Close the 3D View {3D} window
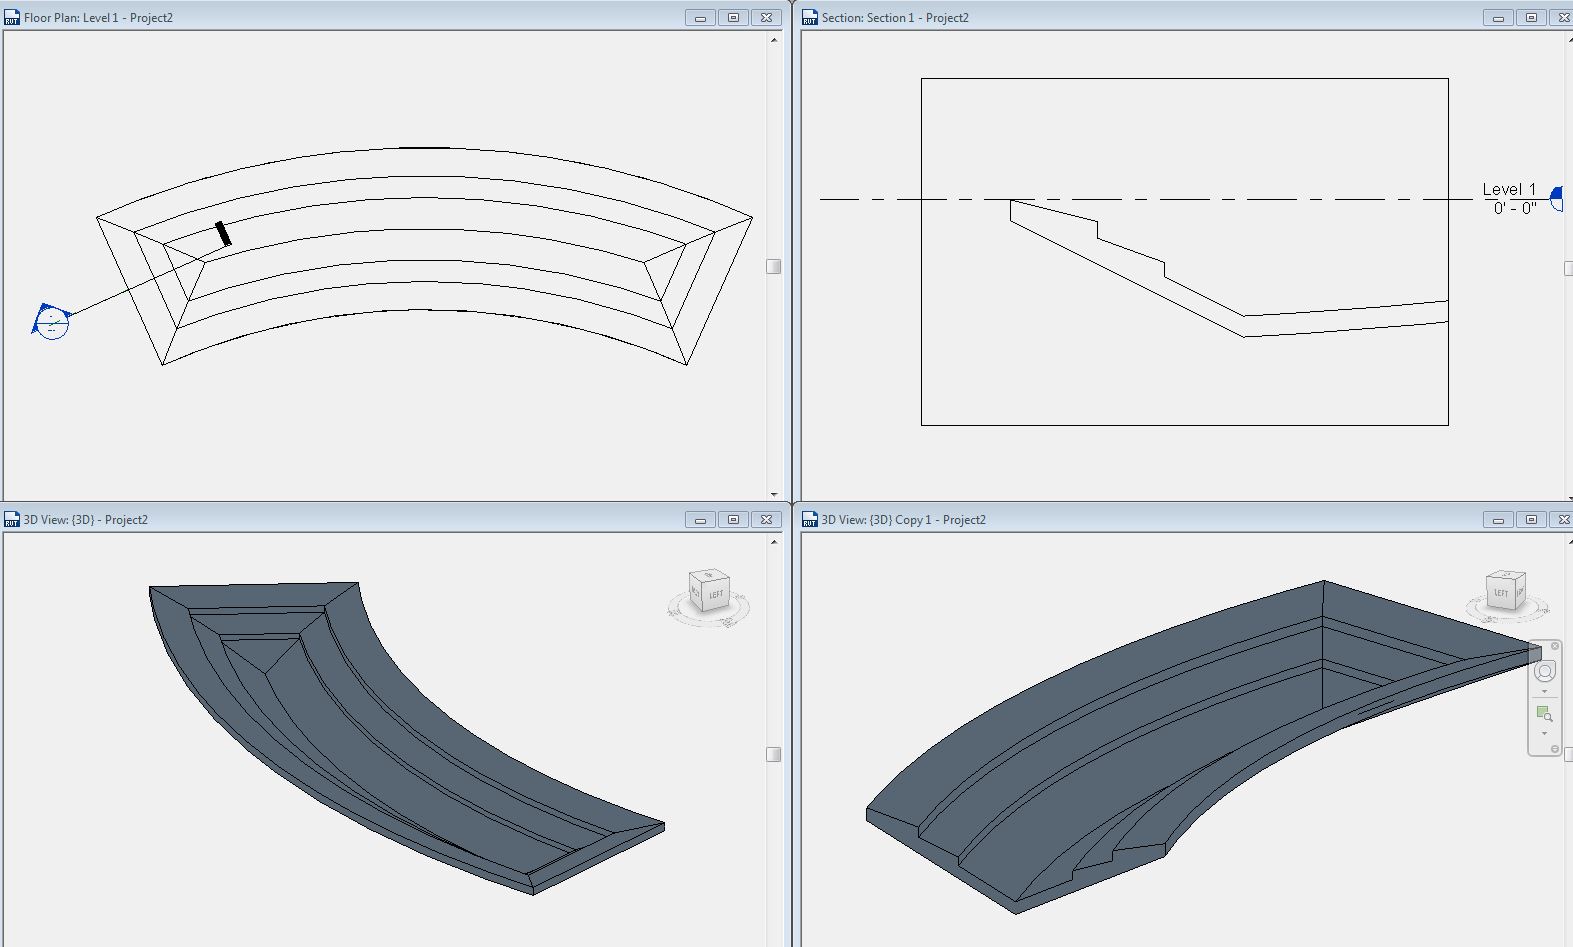The width and height of the screenshot is (1573, 947). click(x=766, y=520)
